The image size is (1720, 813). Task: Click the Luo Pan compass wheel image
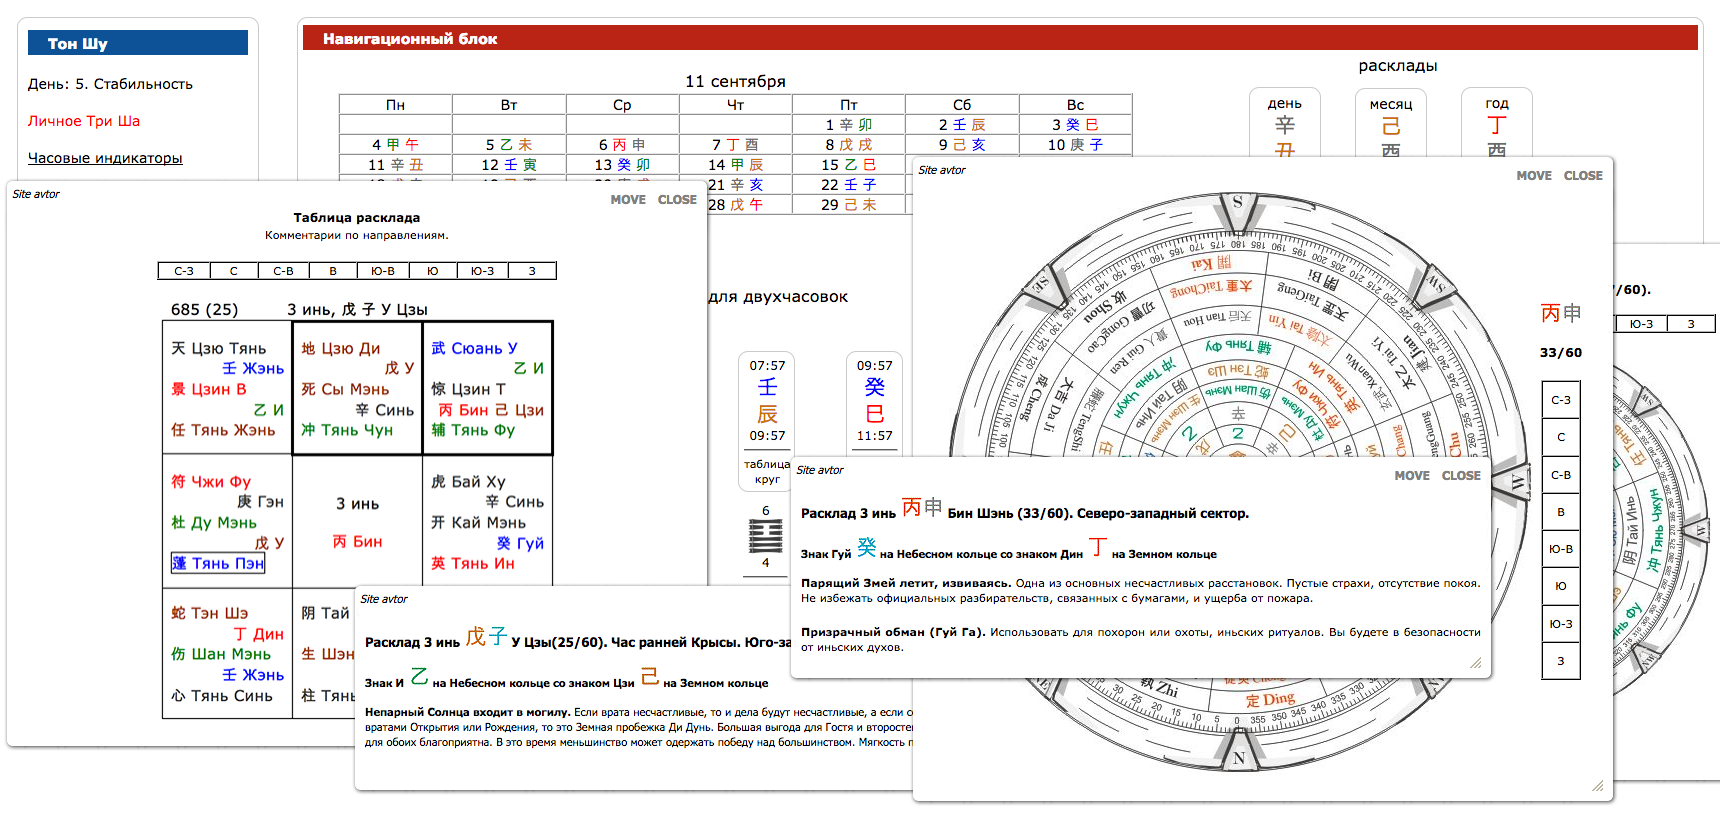(x=1238, y=480)
